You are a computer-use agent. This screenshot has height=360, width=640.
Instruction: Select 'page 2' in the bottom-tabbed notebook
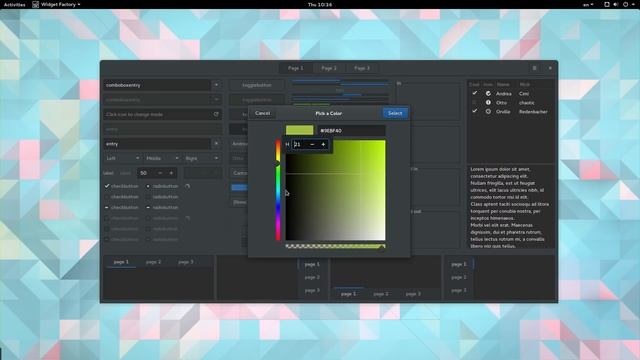pyautogui.click(x=381, y=294)
